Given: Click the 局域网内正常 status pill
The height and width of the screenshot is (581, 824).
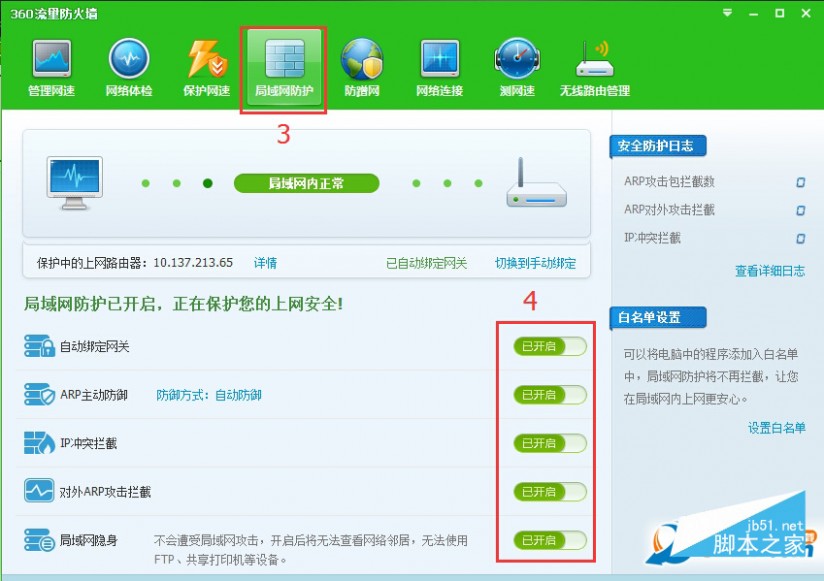Looking at the screenshot, I should click(306, 183).
